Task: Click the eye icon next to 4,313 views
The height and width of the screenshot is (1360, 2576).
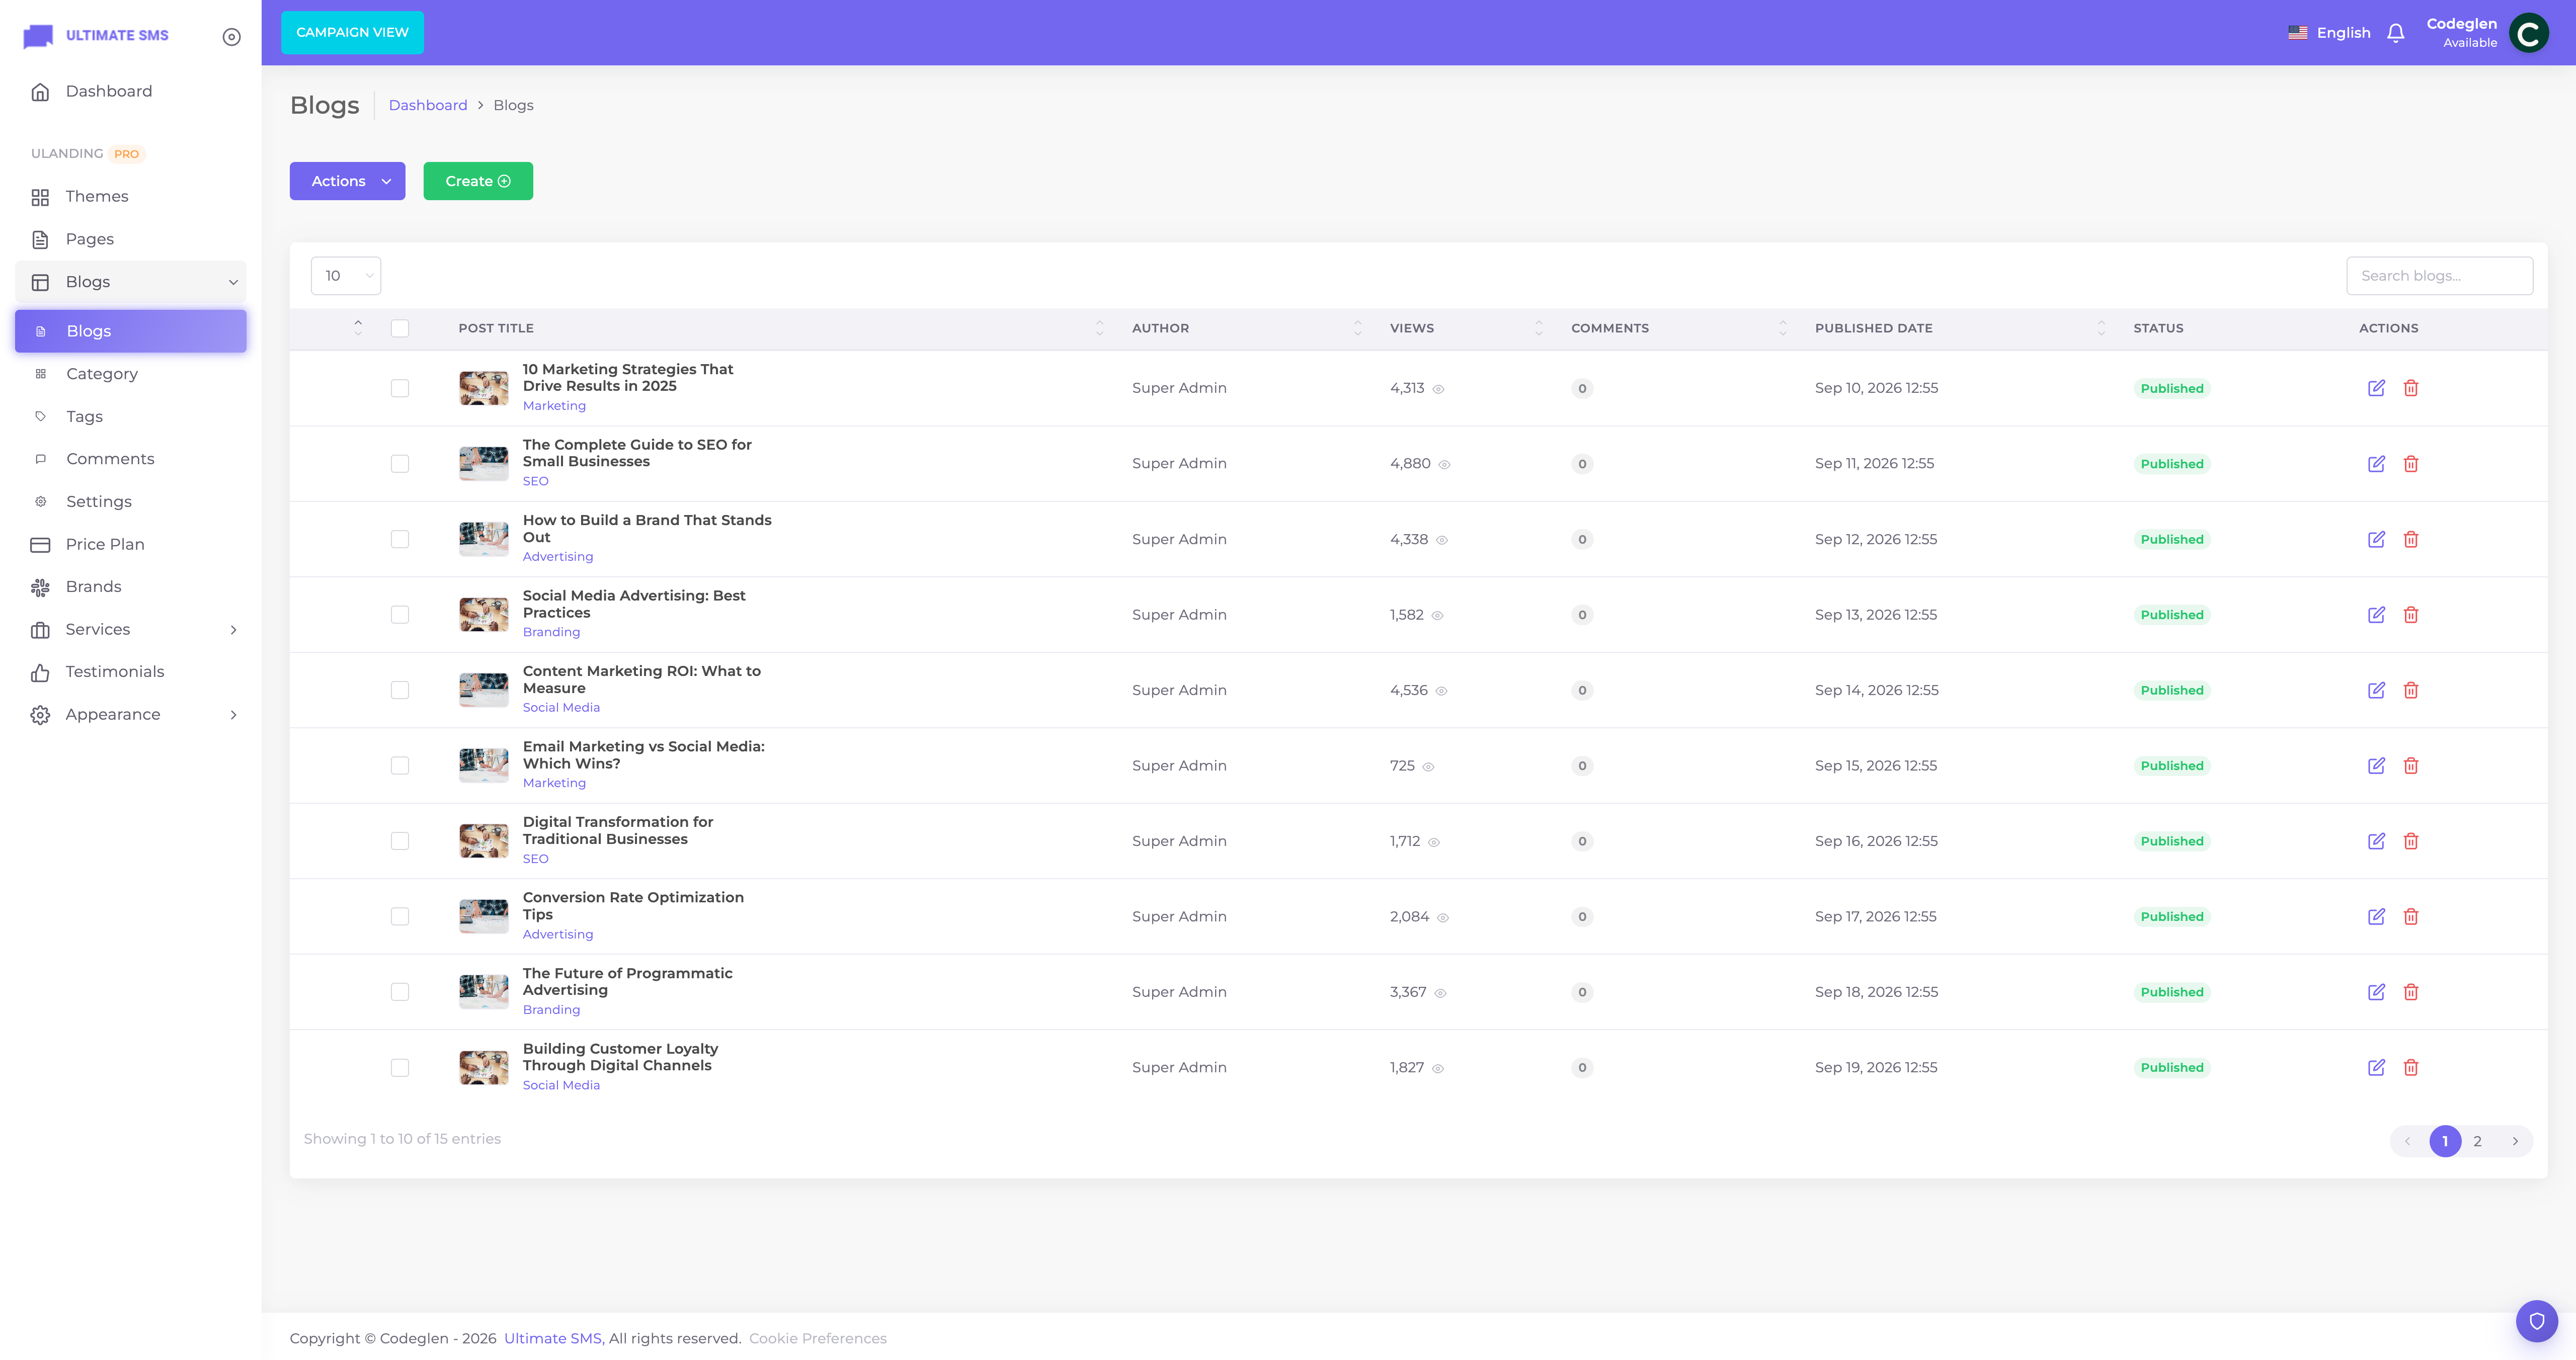Action: coord(1438,389)
